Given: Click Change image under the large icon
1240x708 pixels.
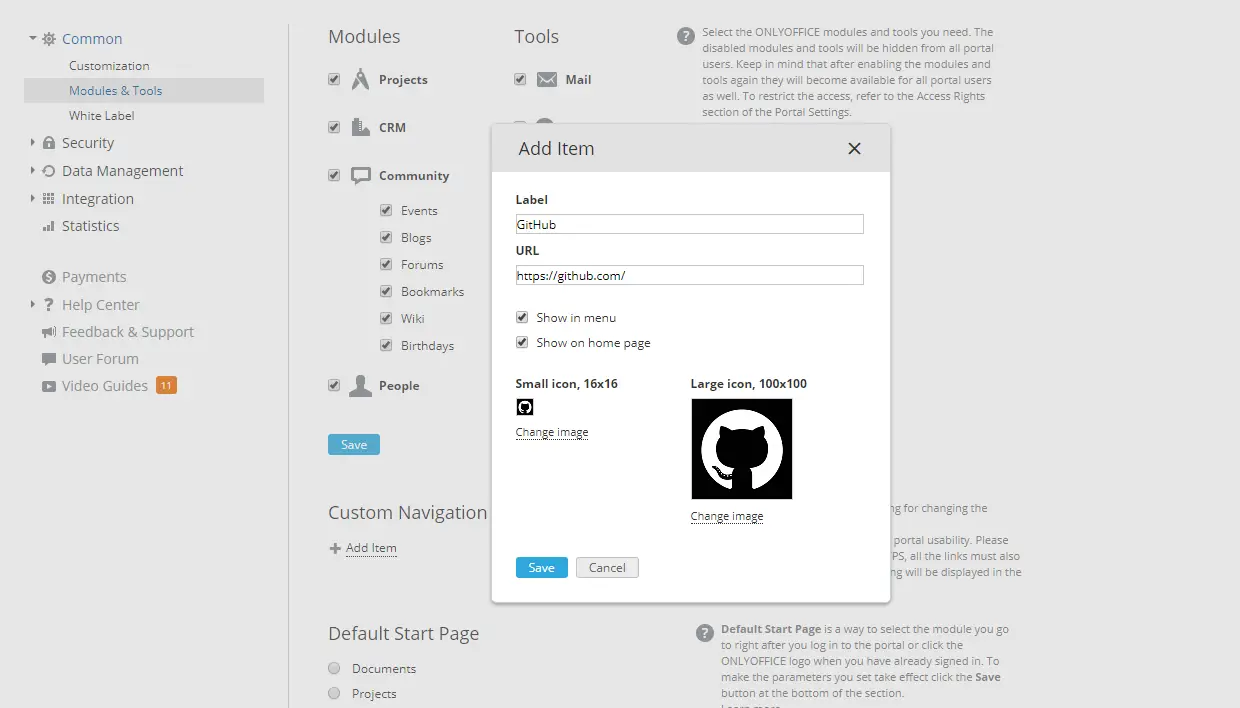Looking at the screenshot, I should click(x=727, y=516).
